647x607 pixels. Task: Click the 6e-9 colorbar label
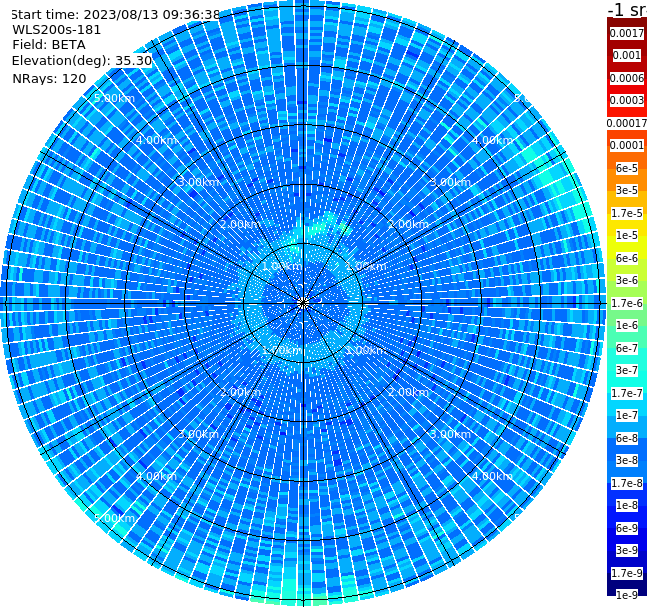click(x=627, y=528)
